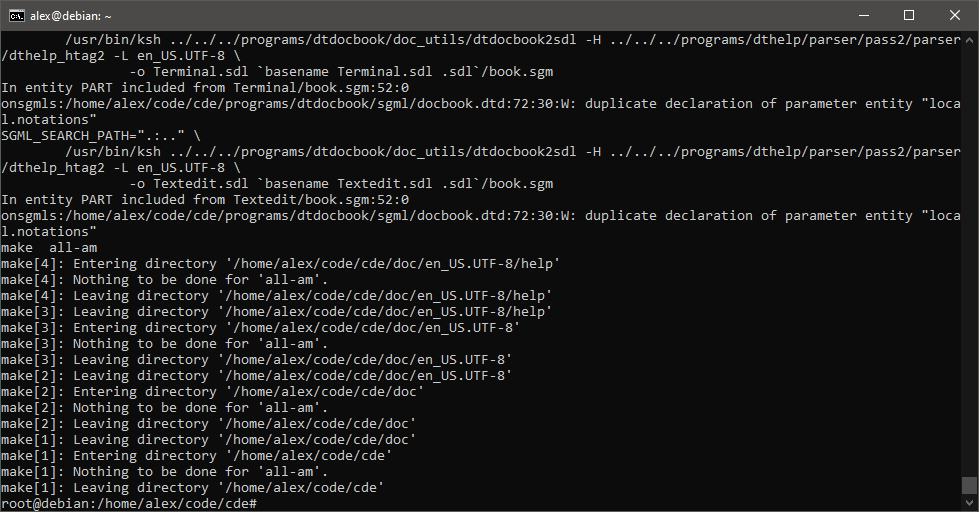Click the root@debian command prompt line

pyautogui.click(x=130, y=503)
